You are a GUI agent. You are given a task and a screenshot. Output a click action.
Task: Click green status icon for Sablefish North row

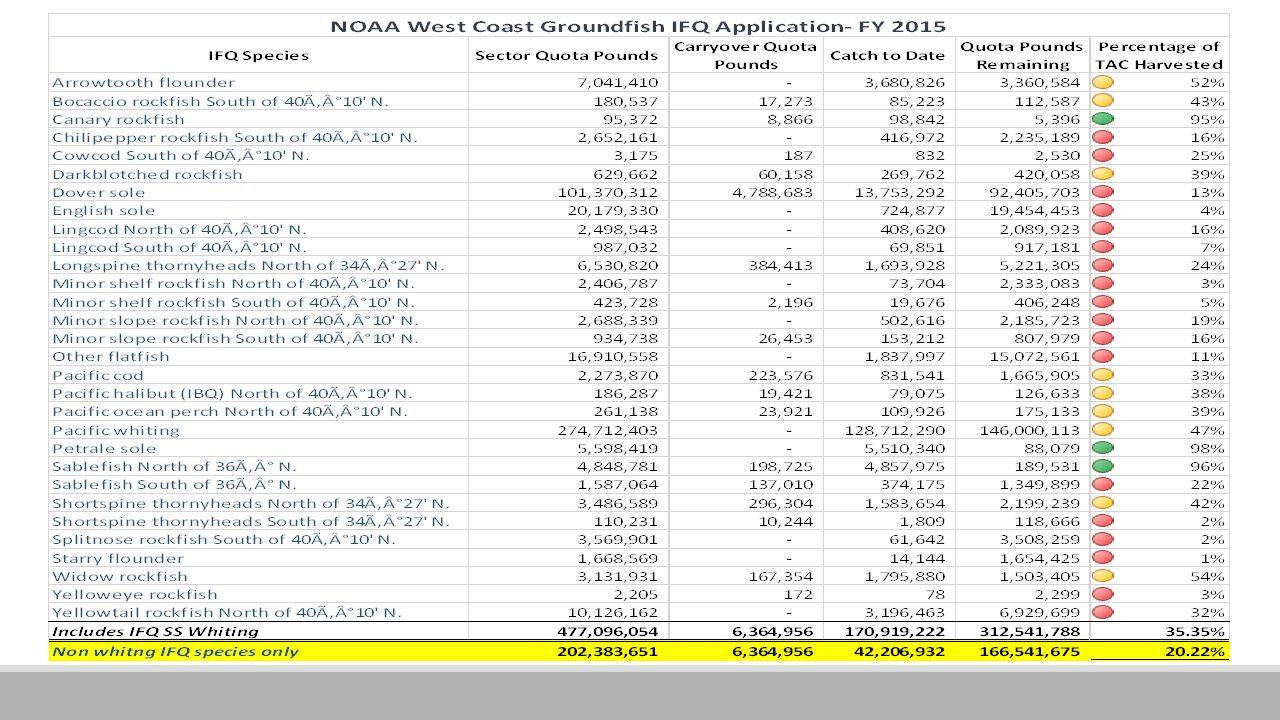click(x=1104, y=466)
